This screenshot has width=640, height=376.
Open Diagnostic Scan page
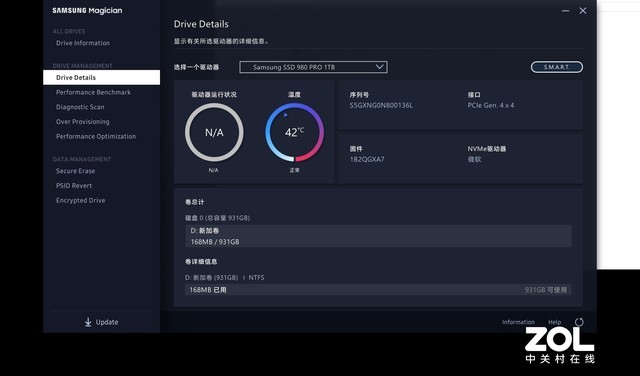(x=80, y=107)
